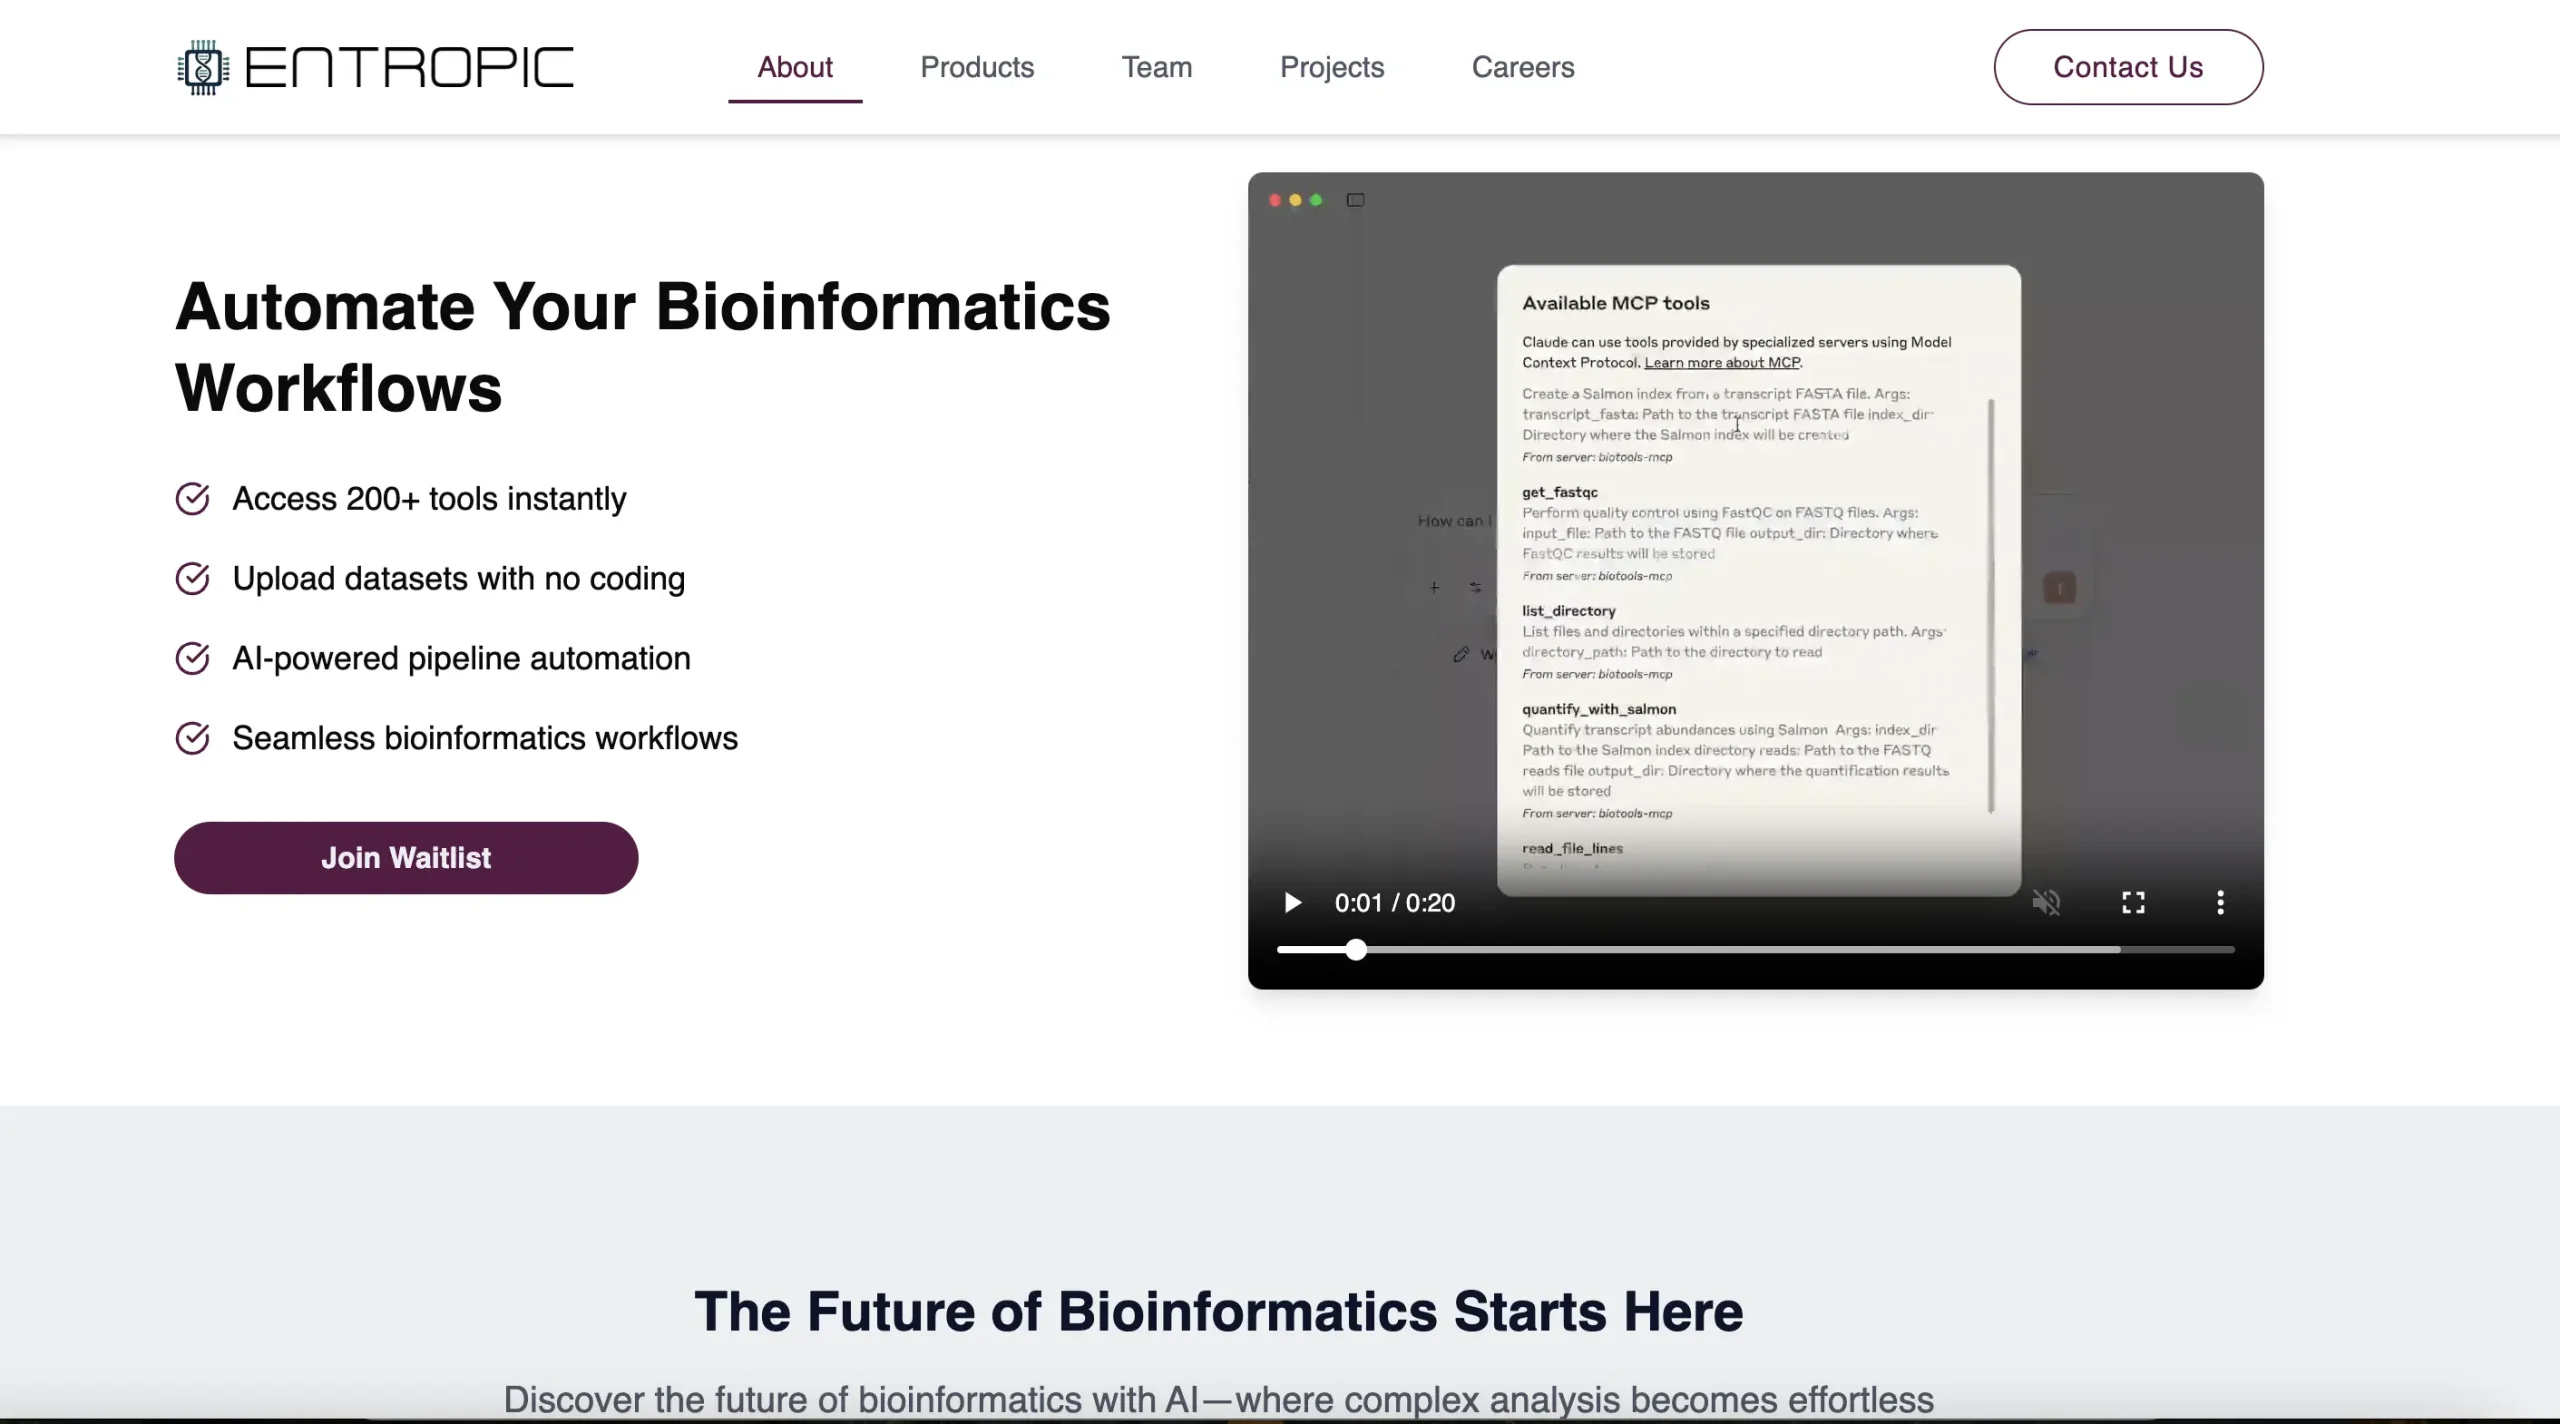Click the read_file_lines tool name
The width and height of the screenshot is (2560, 1424).
[x=1572, y=848]
